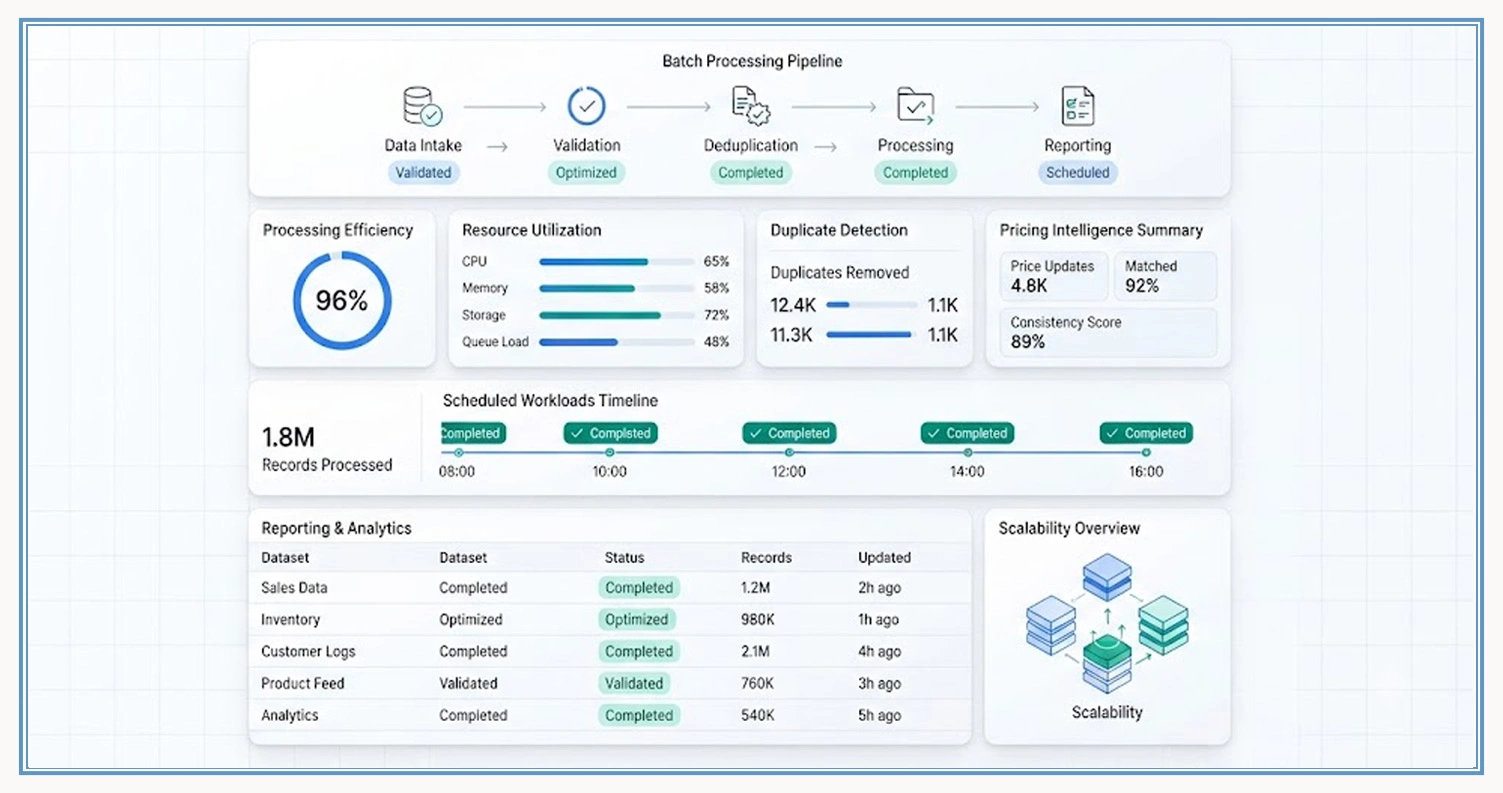Select the Customer Logs row name
Screen dimensions: 1503x793
(308, 652)
